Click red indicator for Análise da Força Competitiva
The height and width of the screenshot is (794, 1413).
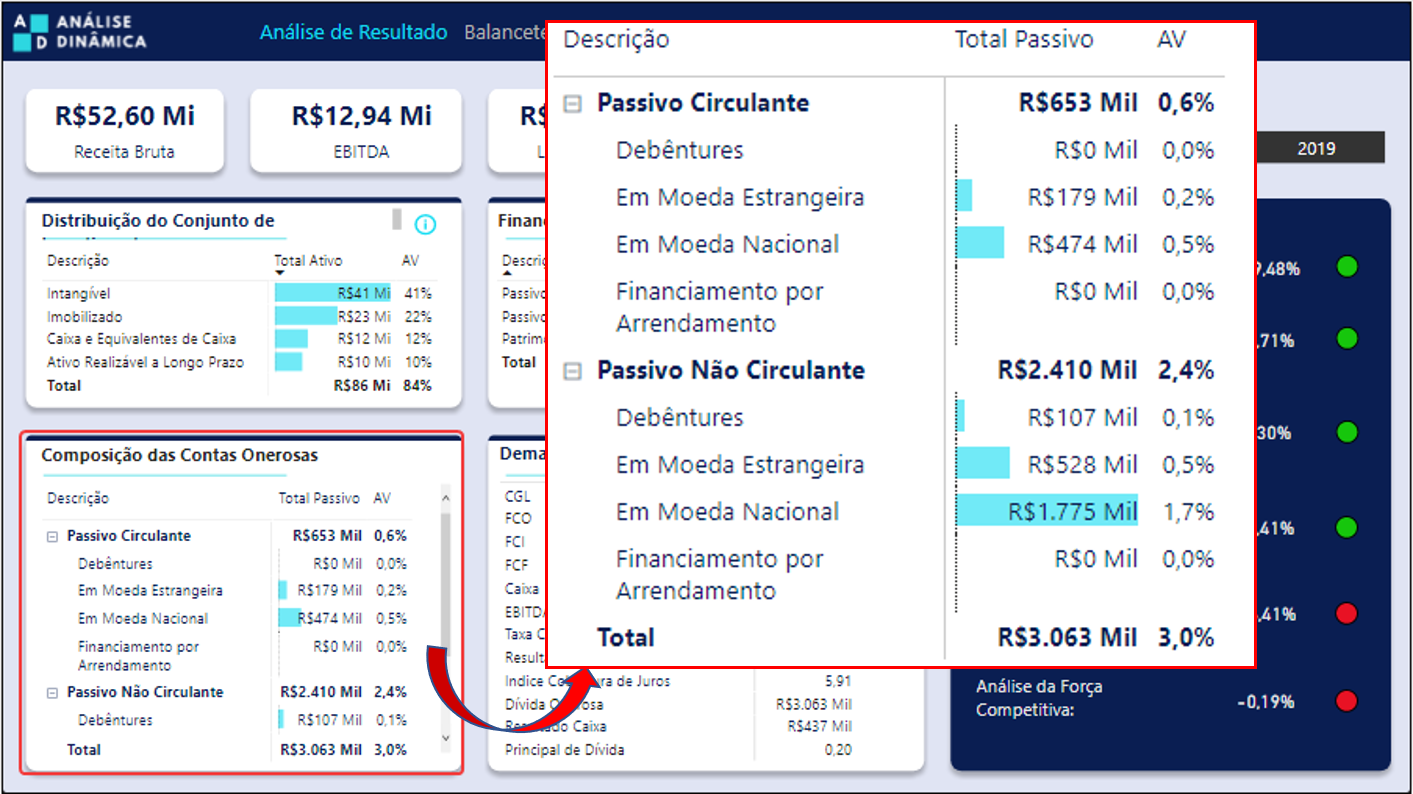click(1347, 701)
